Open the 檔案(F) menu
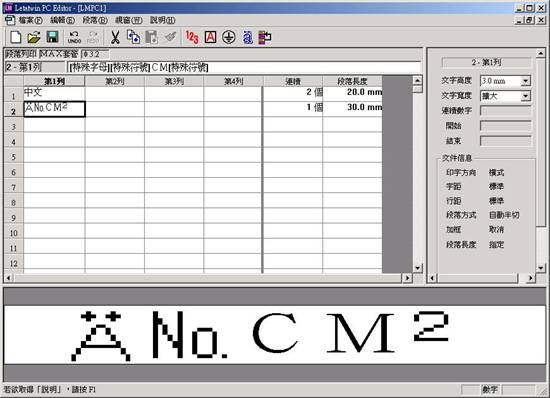The width and height of the screenshot is (550, 398). [x=30, y=20]
